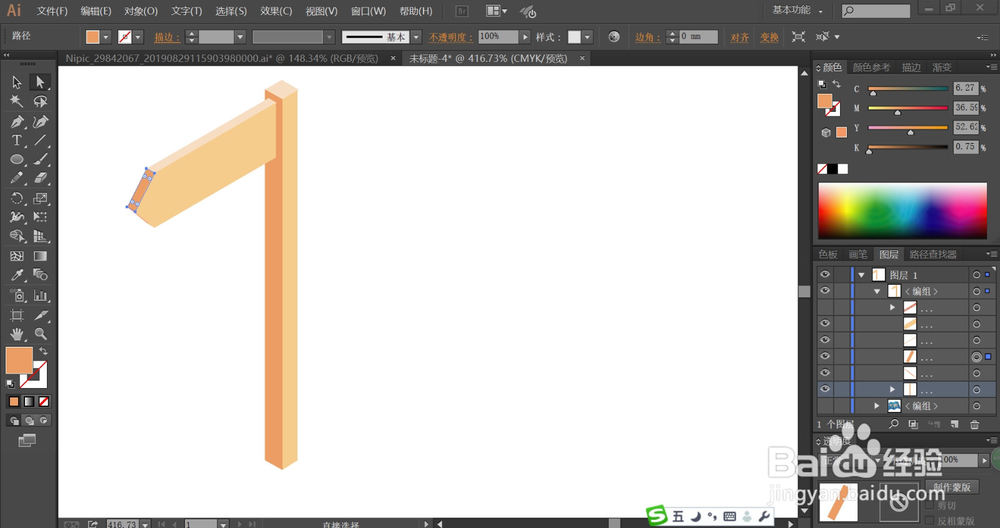Image resolution: width=1000 pixels, height=528 pixels.
Task: Toggle visibility of first 编组 sublayer
Action: (825, 291)
